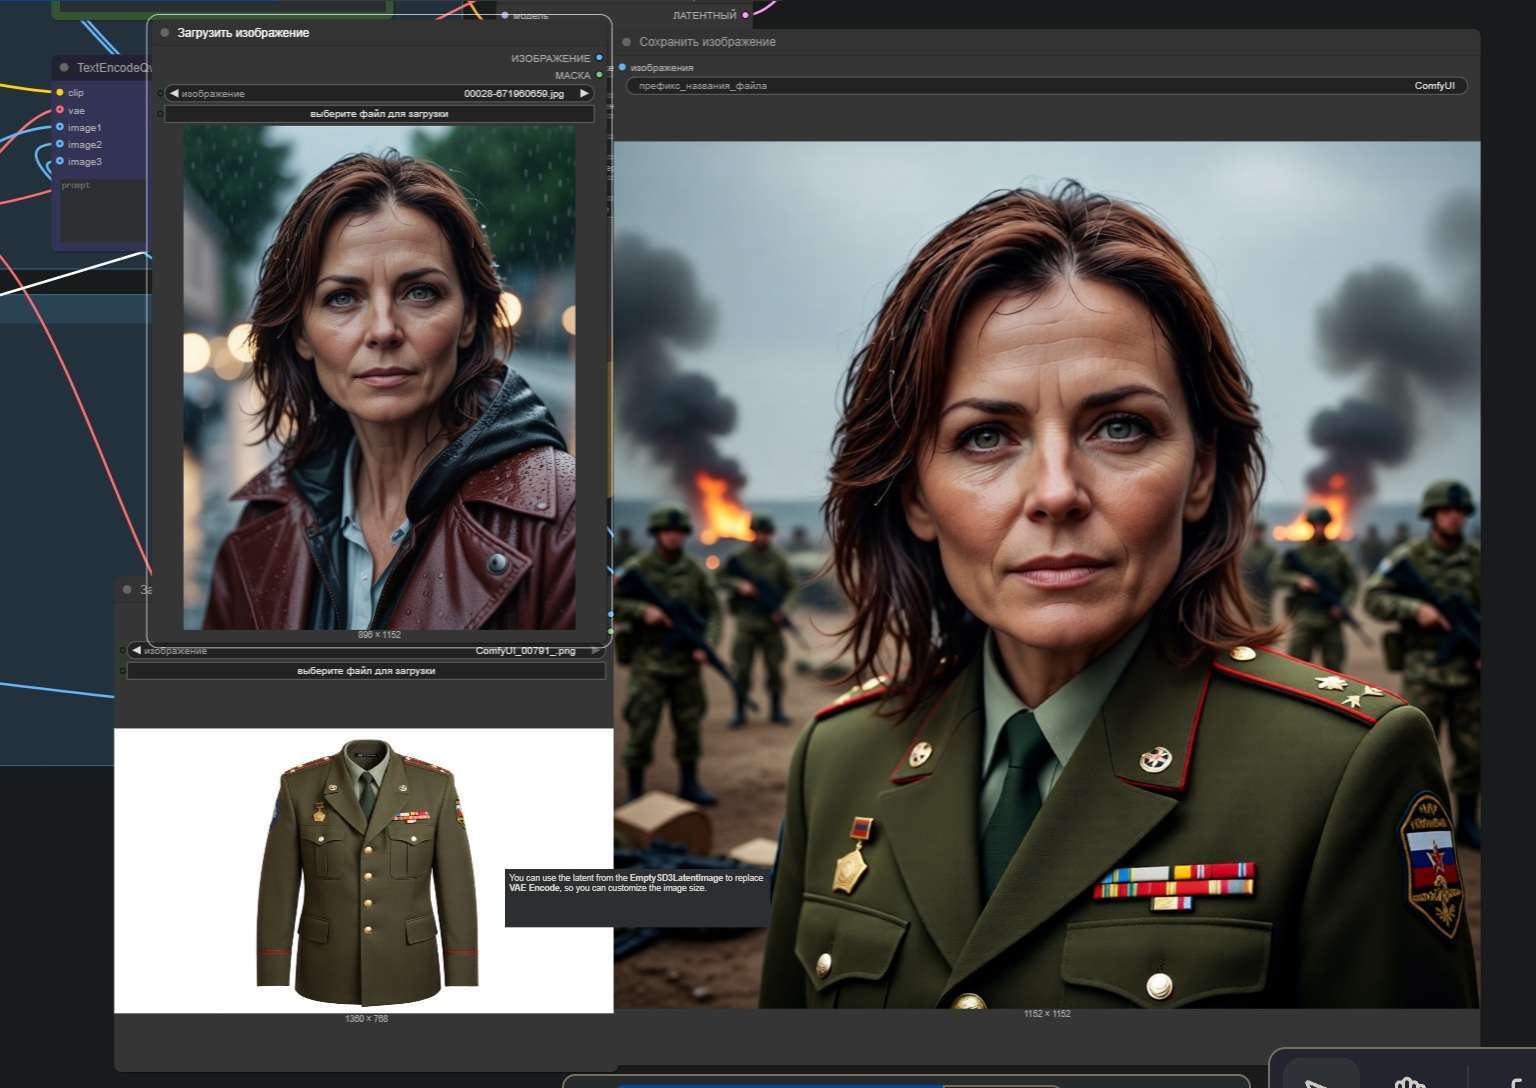Select the image1 input connector
Screen dimensions: 1536x1088
point(60,127)
